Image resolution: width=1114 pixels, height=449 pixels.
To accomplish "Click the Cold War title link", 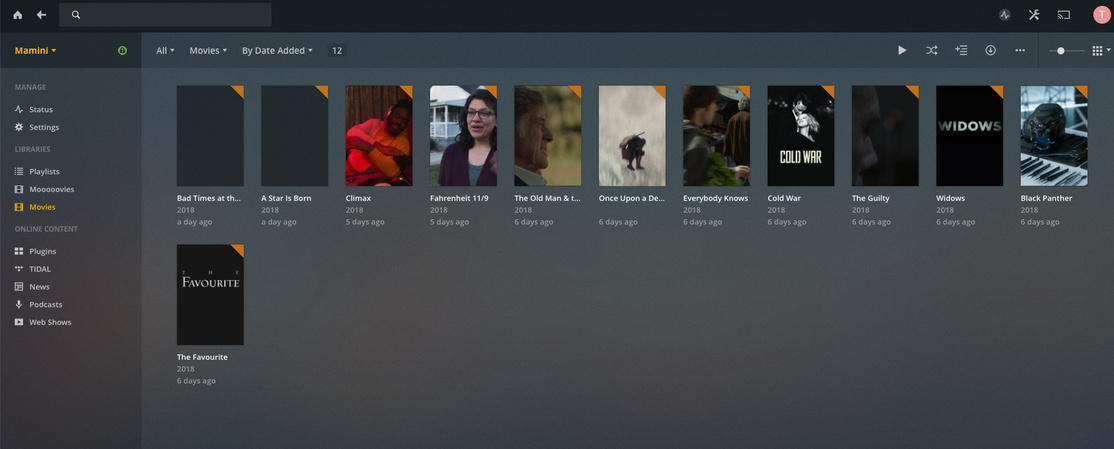I will [786, 198].
